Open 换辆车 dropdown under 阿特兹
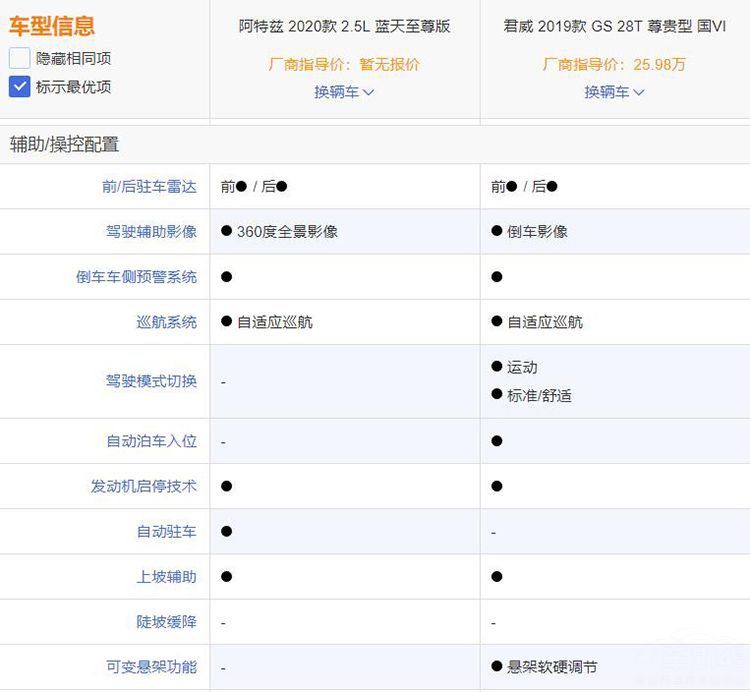This screenshot has width=750, height=692. click(344, 92)
